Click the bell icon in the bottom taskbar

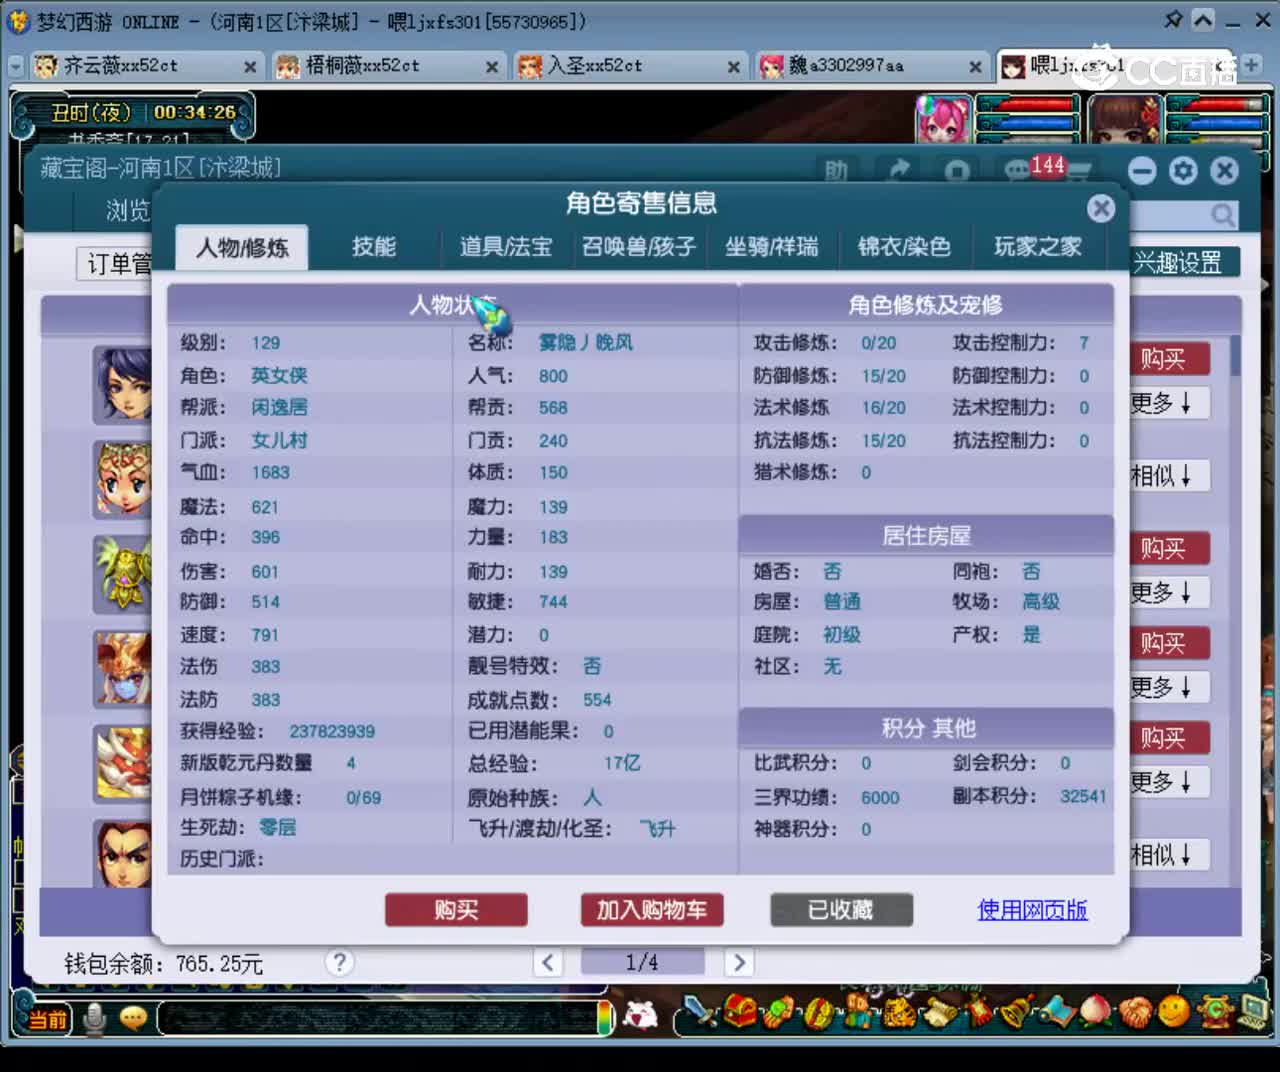(1013, 1013)
